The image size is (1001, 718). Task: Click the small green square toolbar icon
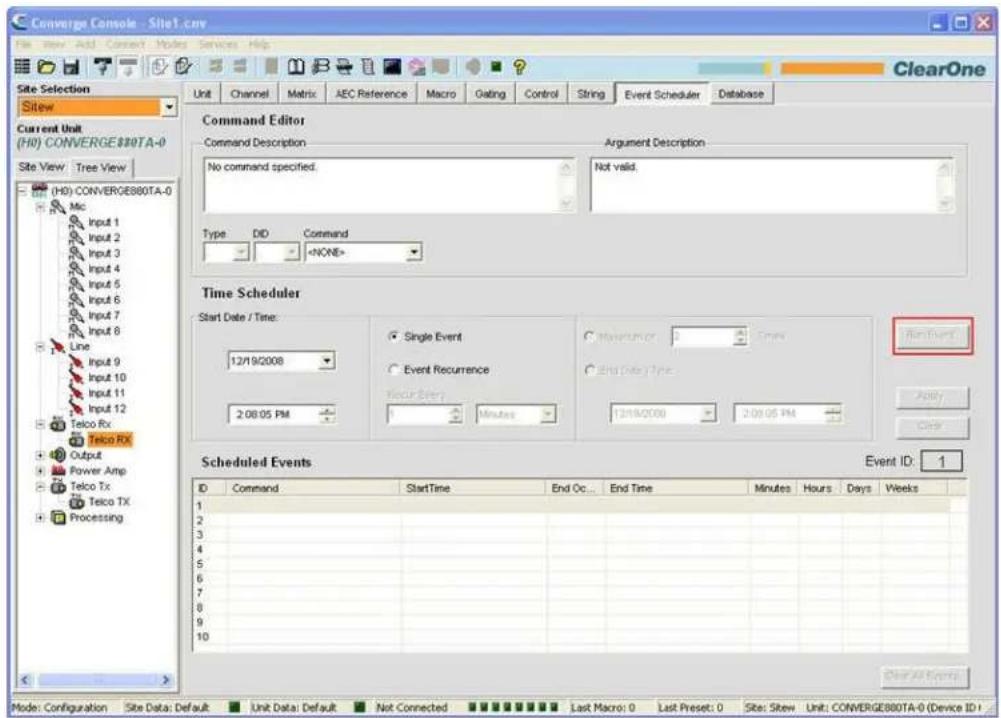point(496,66)
